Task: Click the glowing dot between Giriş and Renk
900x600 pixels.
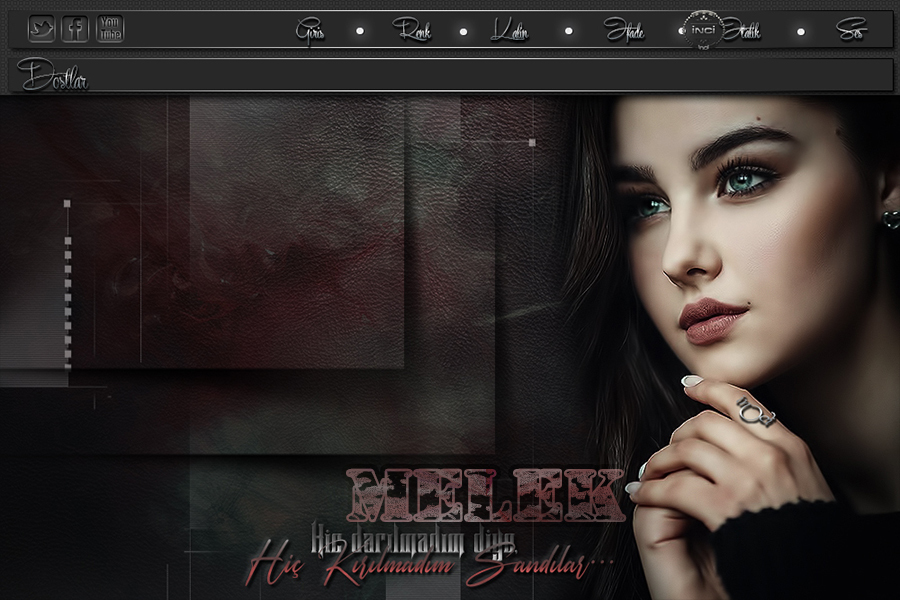Action: (360, 31)
